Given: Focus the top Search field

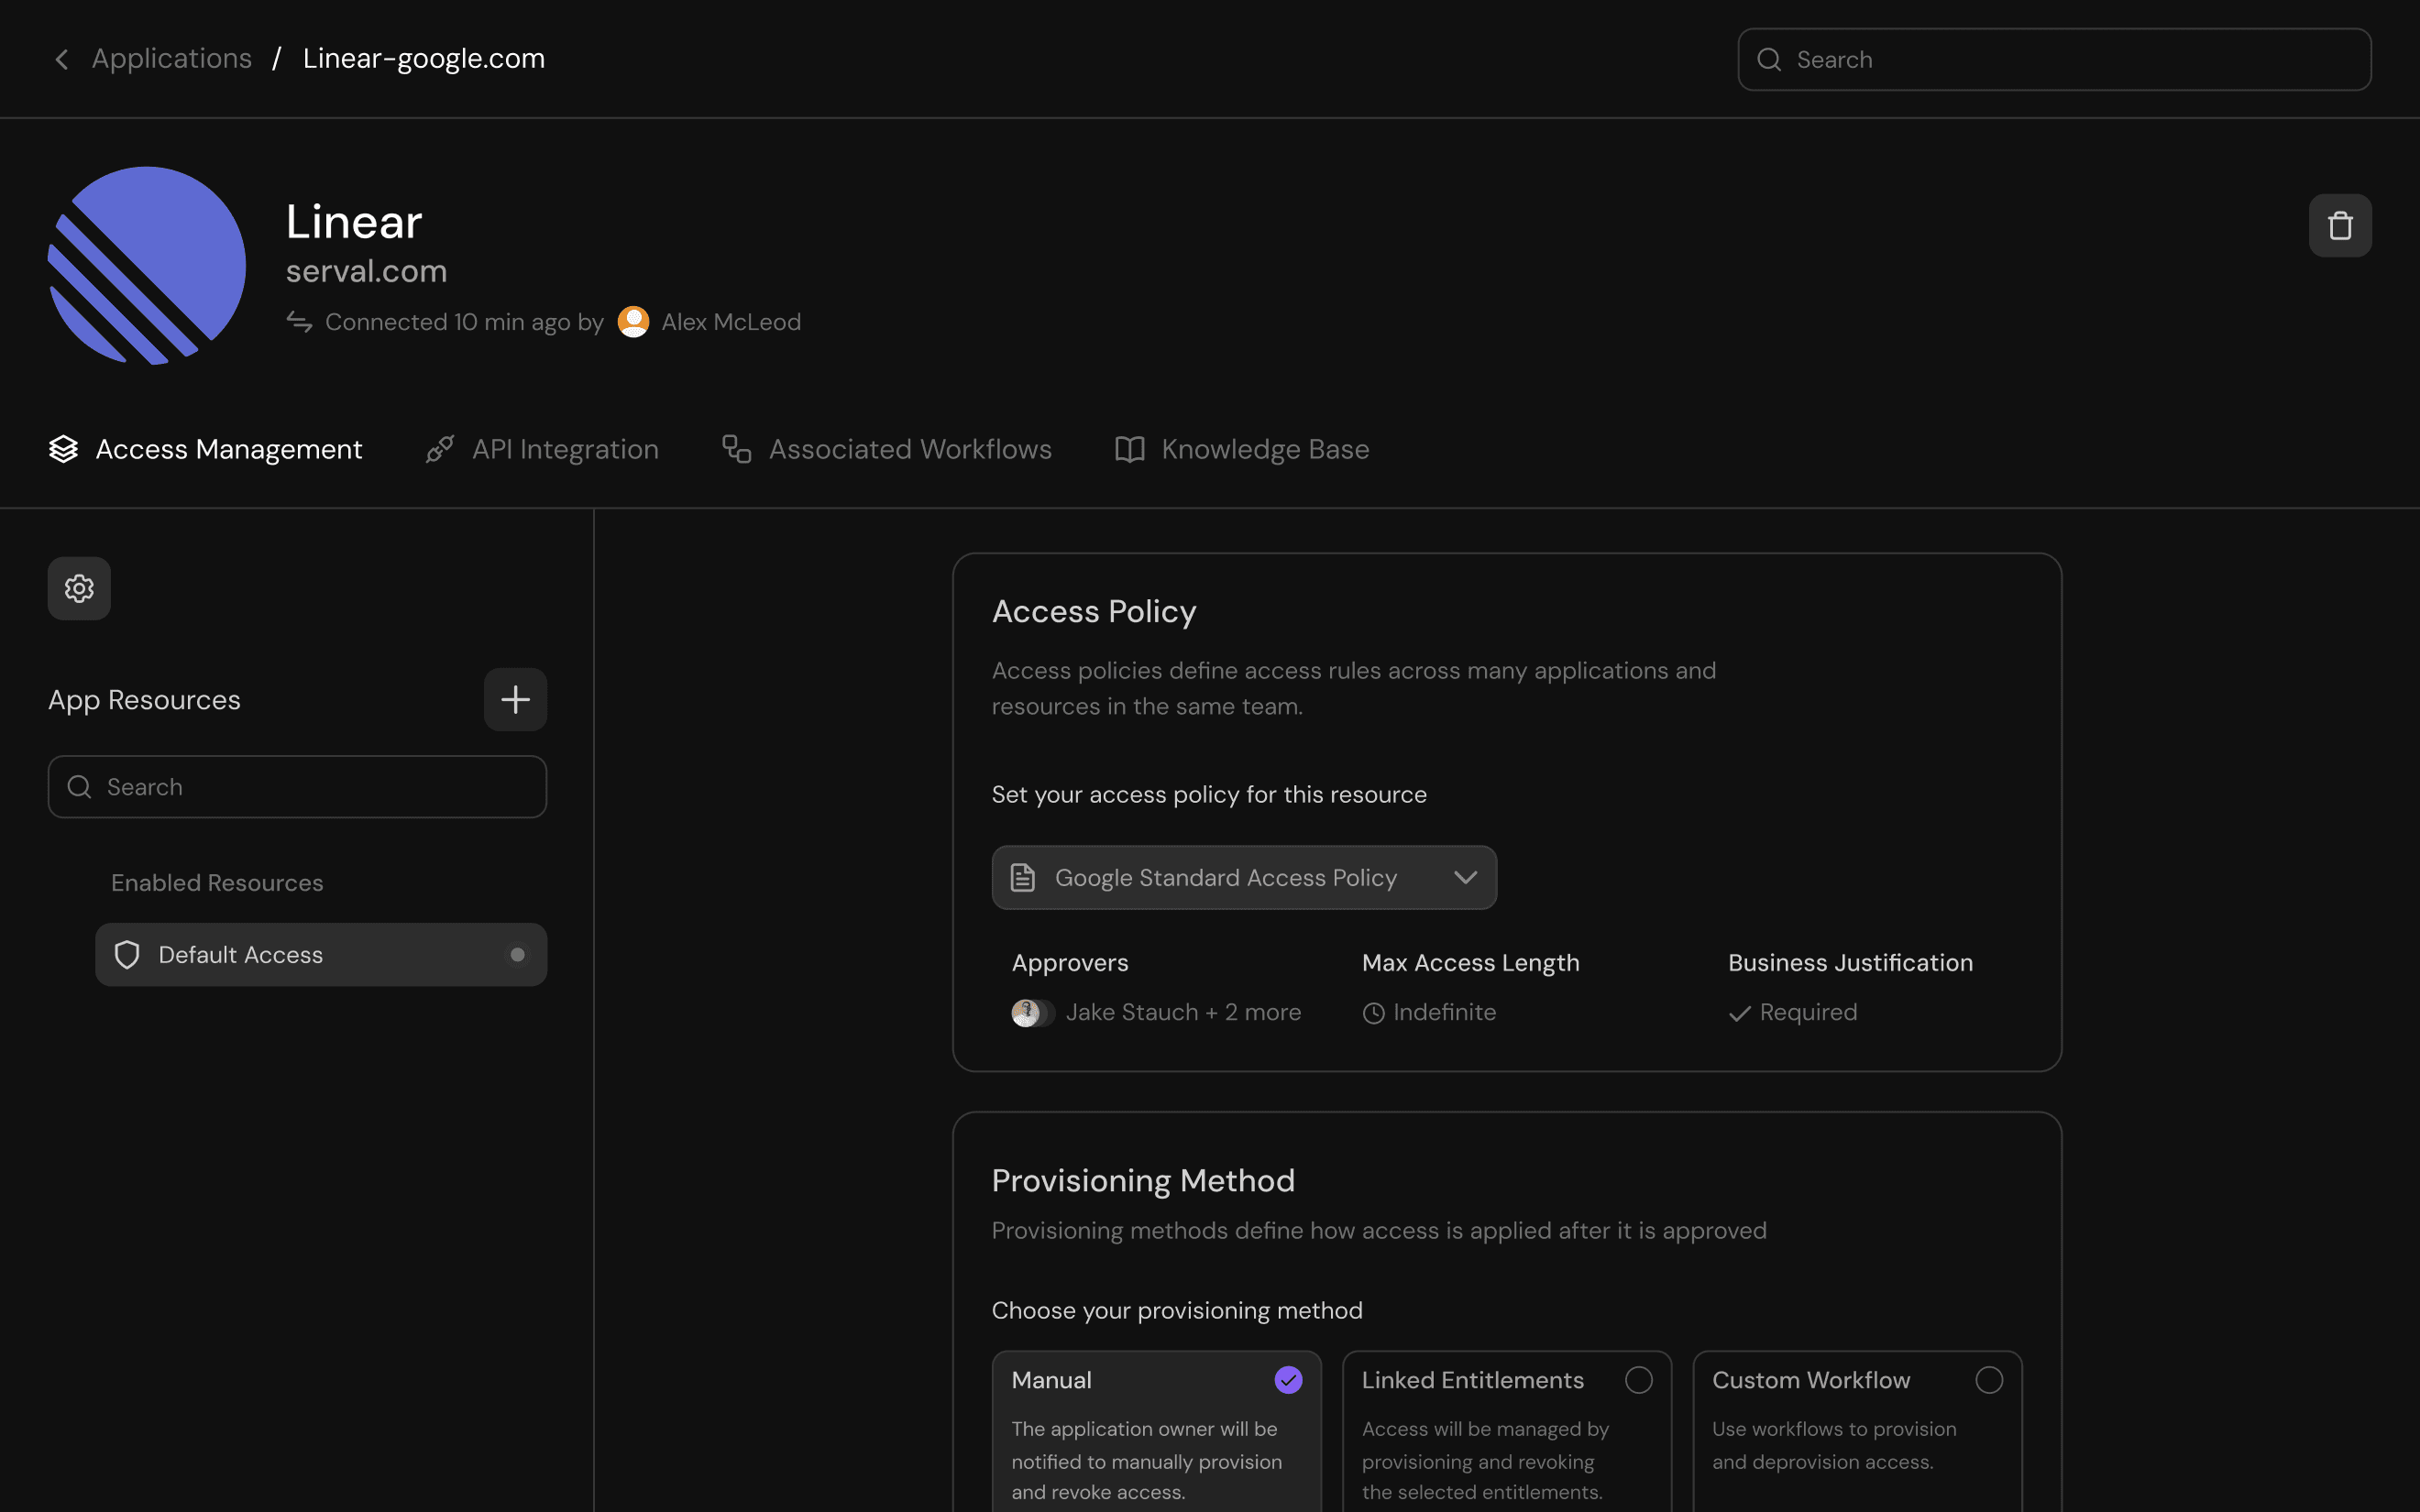Looking at the screenshot, I should click(x=2054, y=60).
